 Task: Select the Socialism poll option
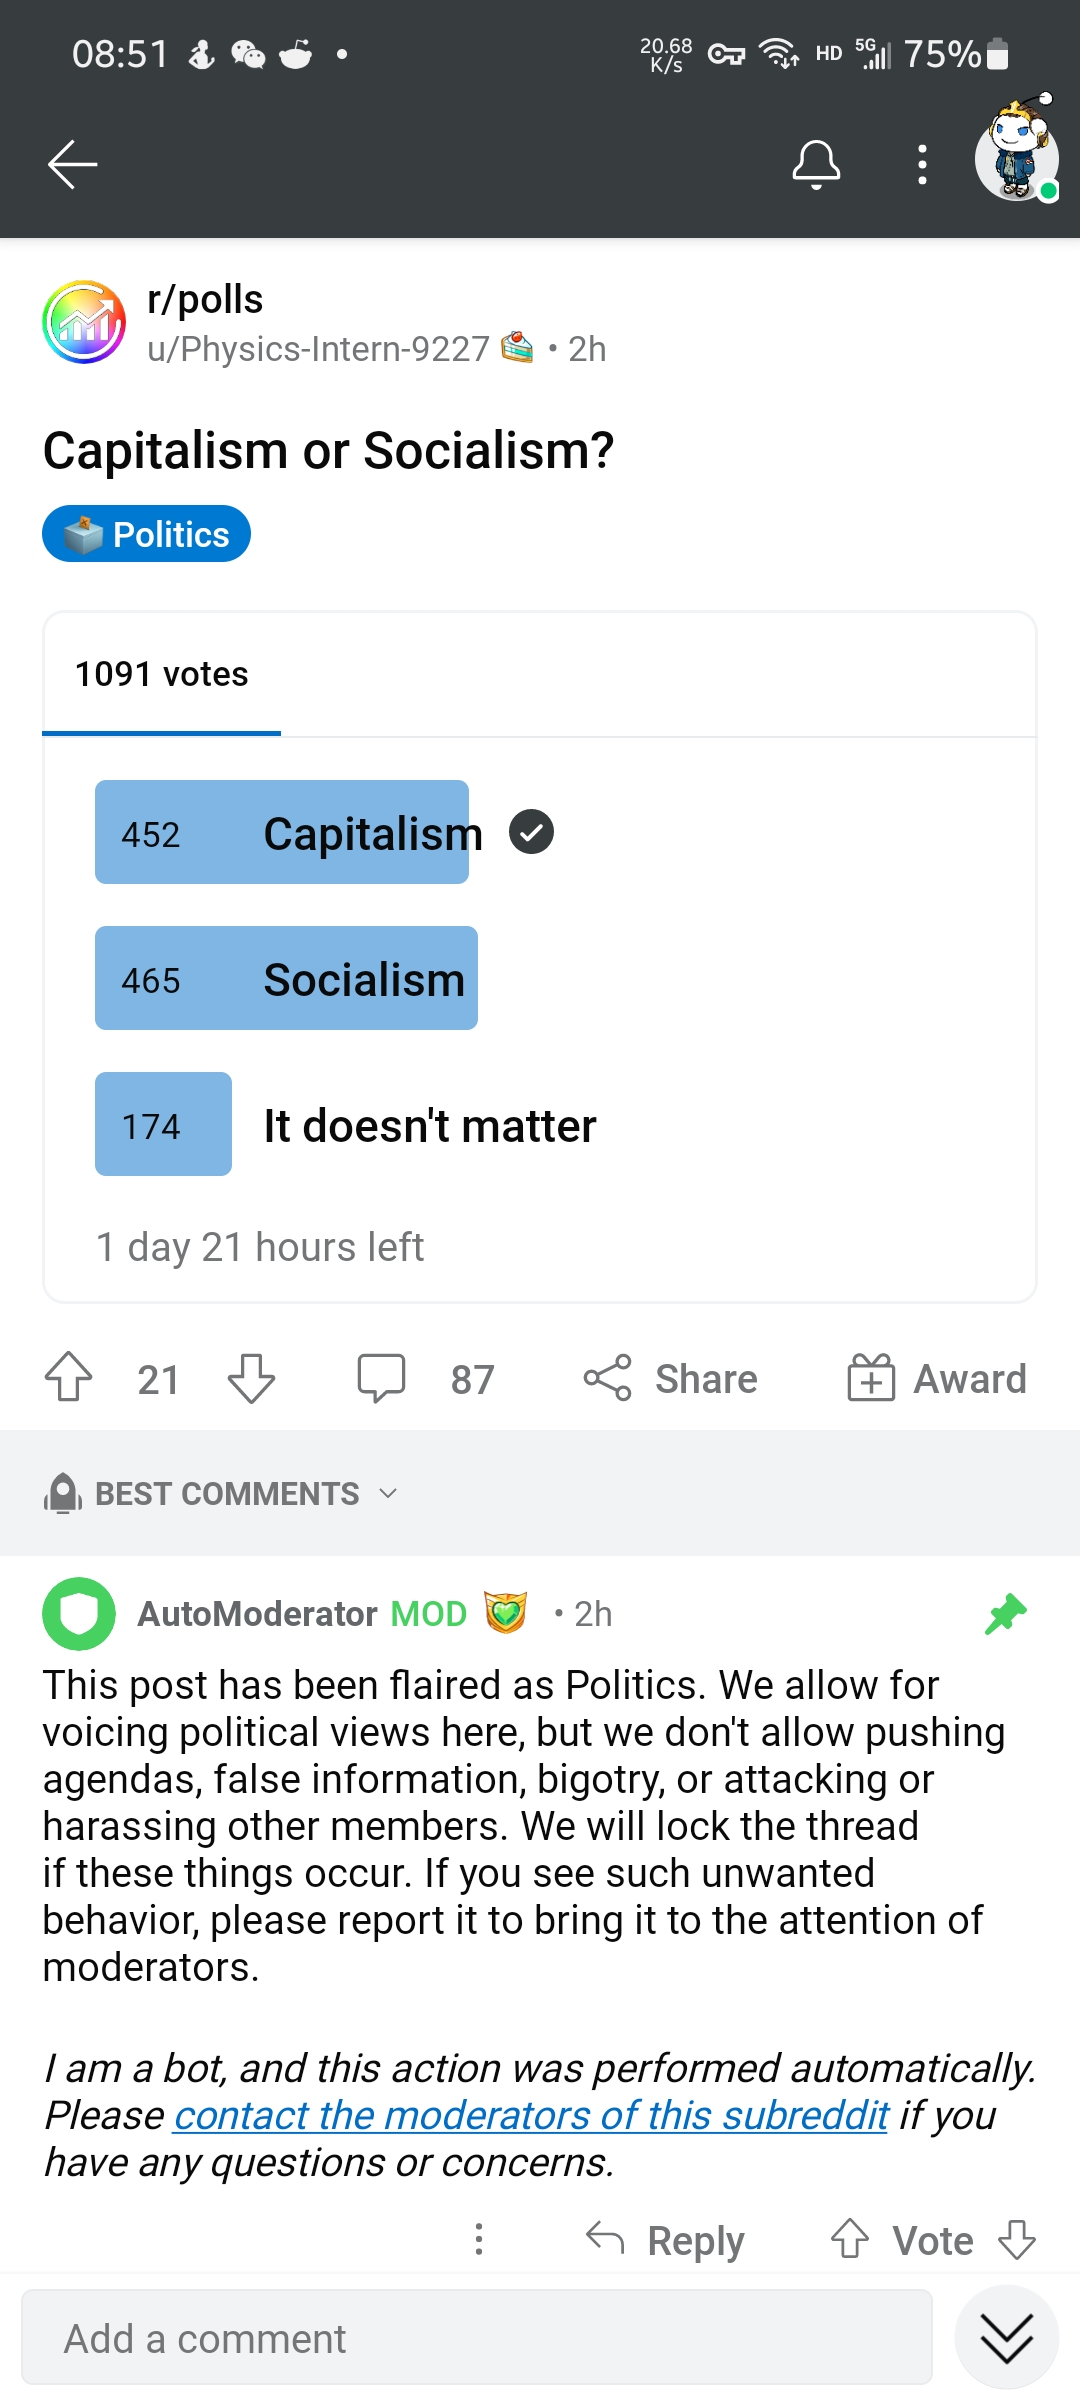[286, 978]
